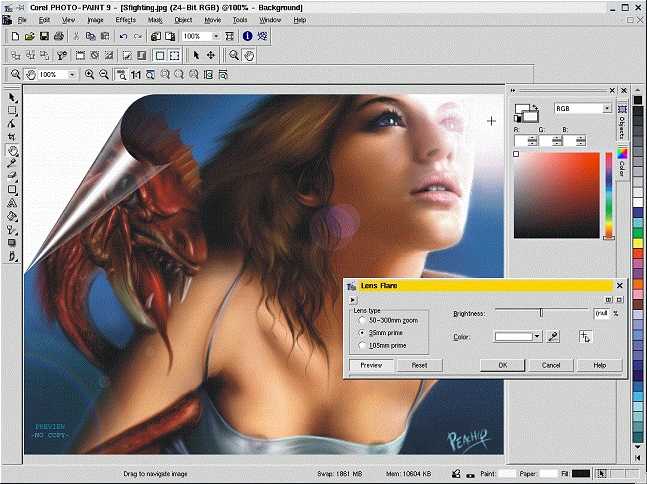Click the Eyedropper tool in toolbox
647x484 pixels.
click(12, 163)
